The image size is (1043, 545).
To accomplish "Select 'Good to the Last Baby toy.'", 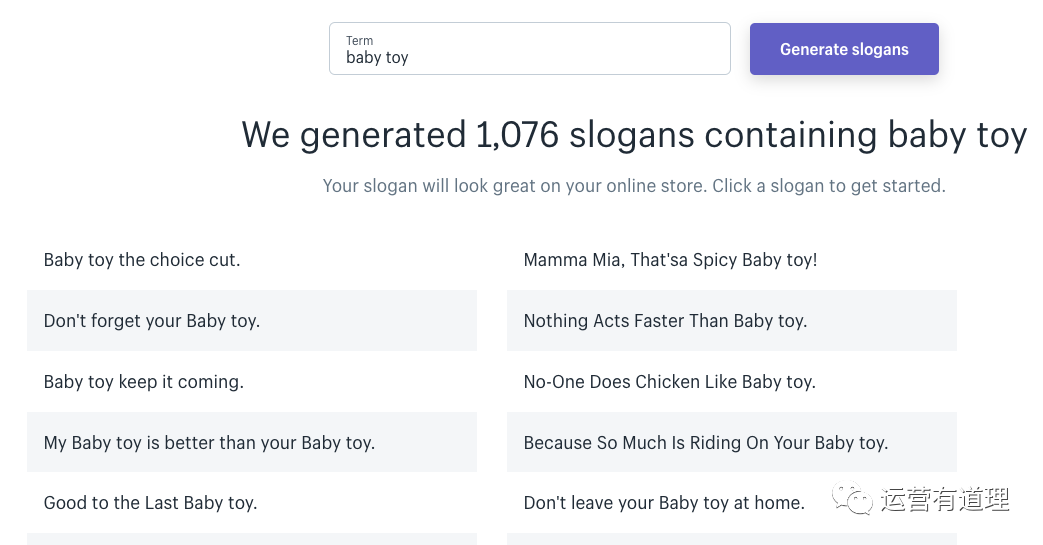I will click(x=252, y=503).
